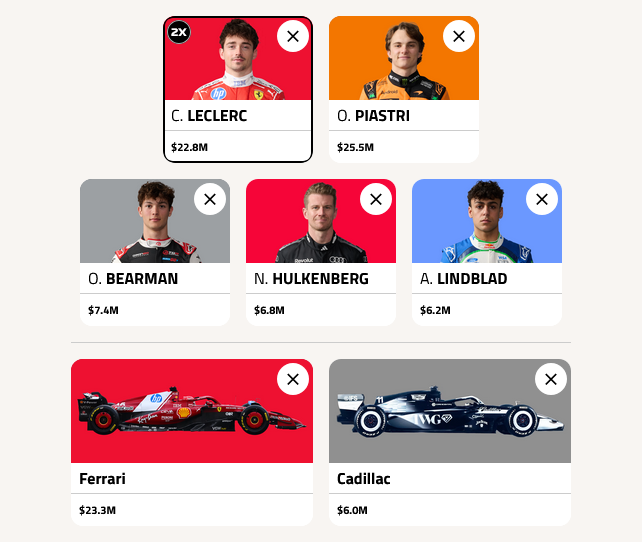Toggle the 2x boost badge on Leclerc
The width and height of the screenshot is (642, 542).
(x=179, y=32)
